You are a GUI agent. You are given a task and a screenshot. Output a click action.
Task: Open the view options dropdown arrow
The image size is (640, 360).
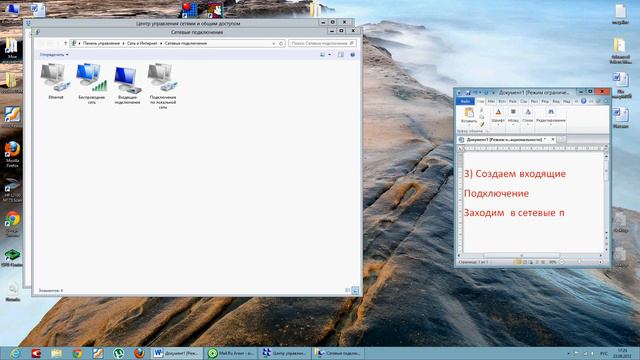click(x=329, y=54)
